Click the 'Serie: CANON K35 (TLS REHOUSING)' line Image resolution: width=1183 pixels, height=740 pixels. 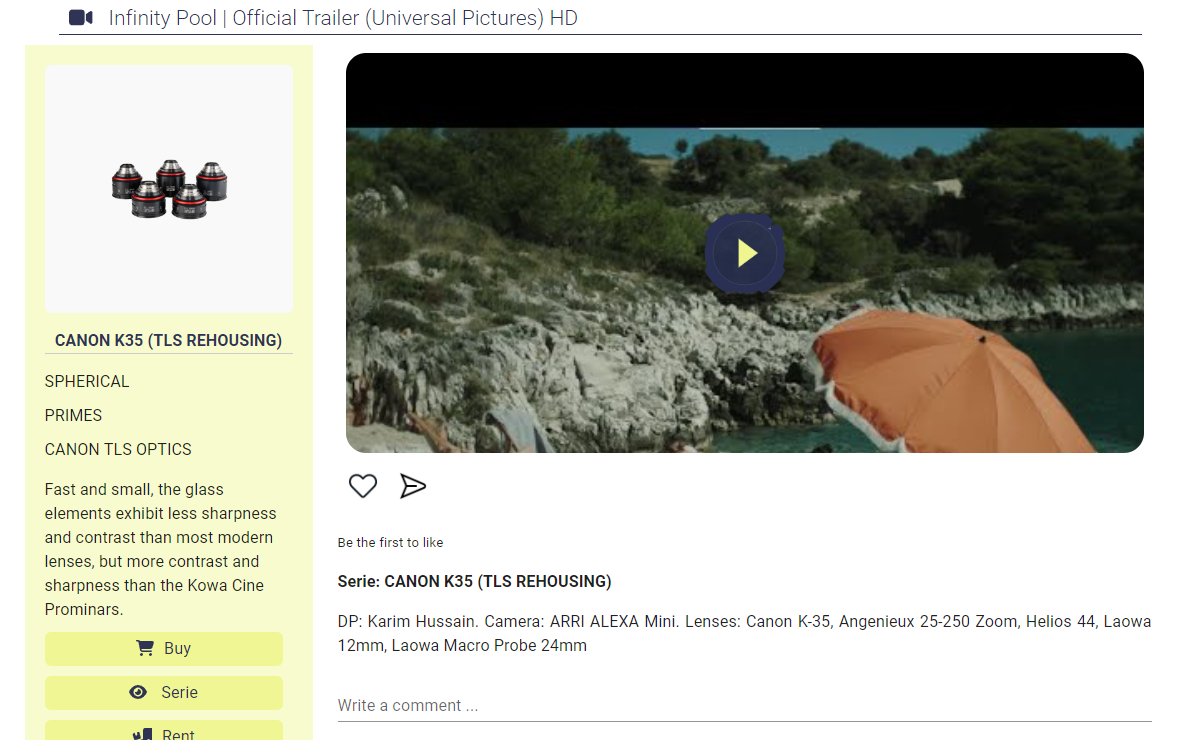pyautogui.click(x=474, y=582)
